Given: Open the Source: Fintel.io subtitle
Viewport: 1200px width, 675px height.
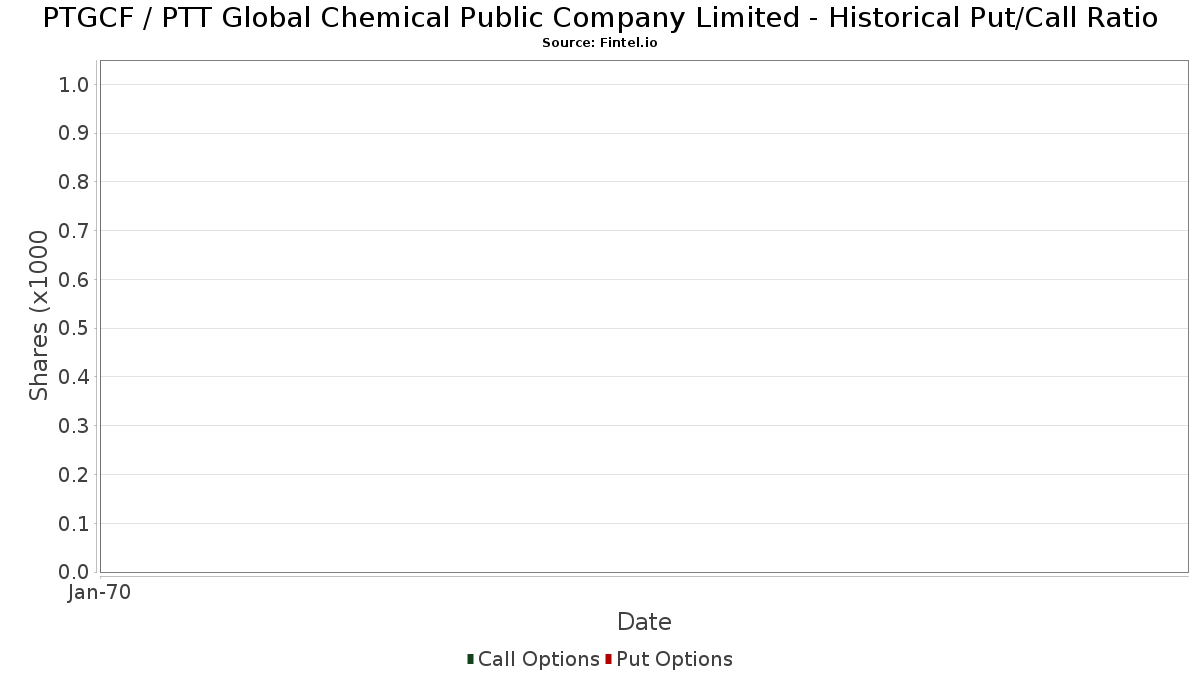Looking at the screenshot, I should [x=600, y=43].
